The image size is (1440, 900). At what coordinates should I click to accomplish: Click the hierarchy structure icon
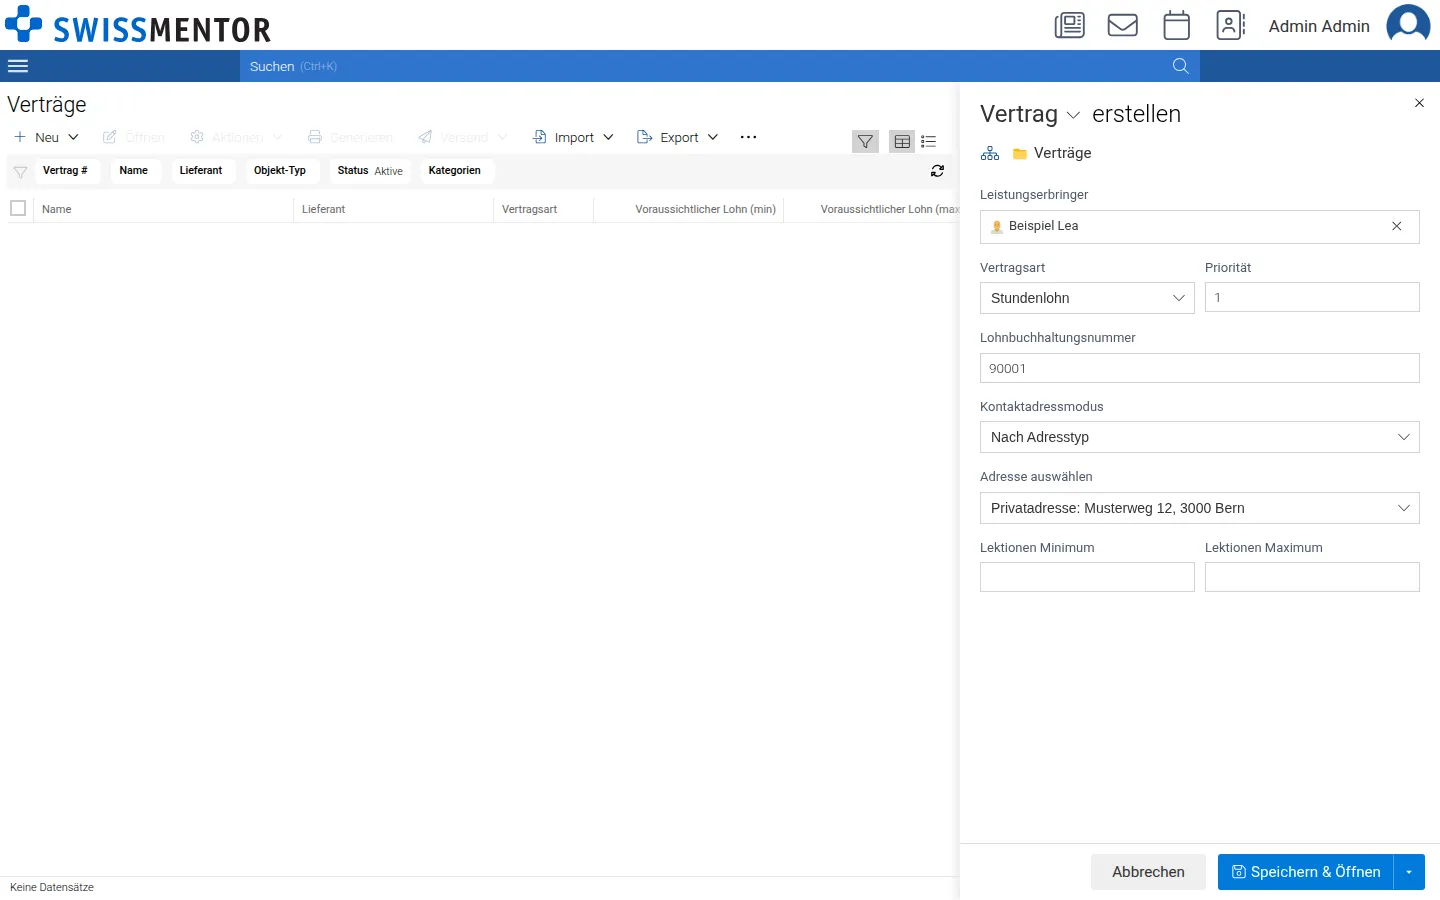click(x=990, y=153)
